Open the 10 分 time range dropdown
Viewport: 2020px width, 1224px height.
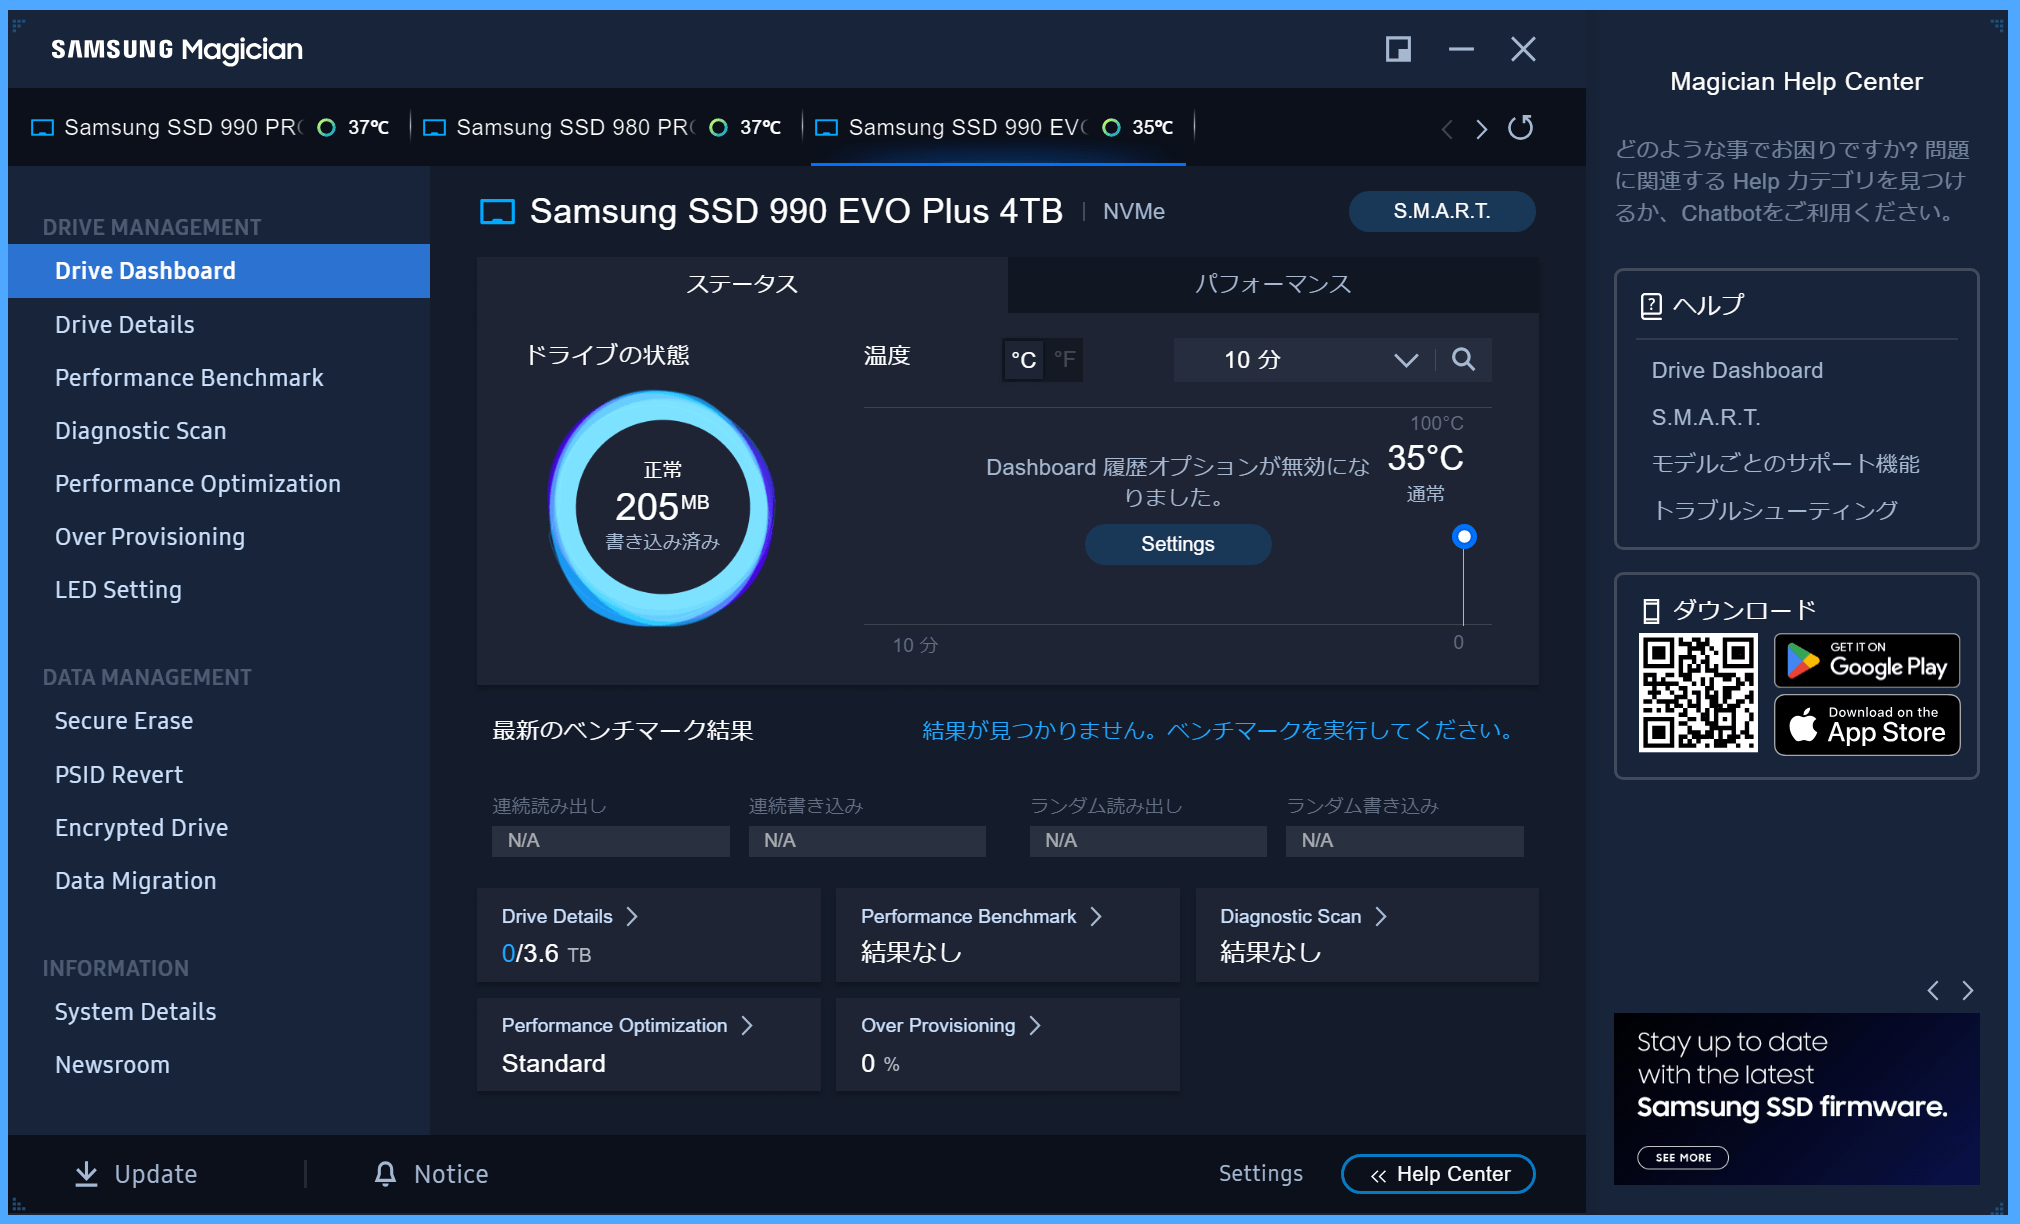click(x=1304, y=360)
